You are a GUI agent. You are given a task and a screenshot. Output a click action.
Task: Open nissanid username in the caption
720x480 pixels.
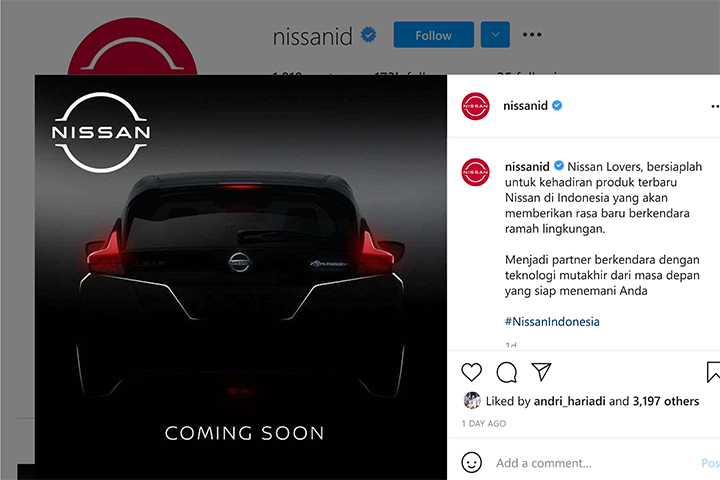(527, 166)
